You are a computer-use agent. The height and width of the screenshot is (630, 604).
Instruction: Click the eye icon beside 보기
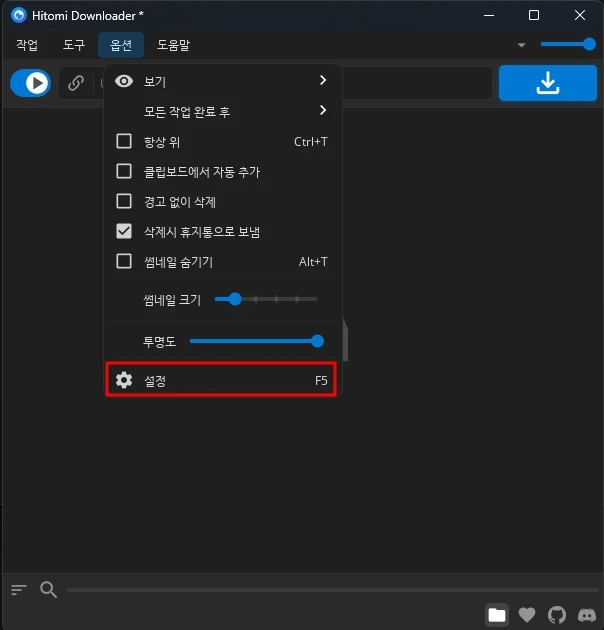point(124,81)
